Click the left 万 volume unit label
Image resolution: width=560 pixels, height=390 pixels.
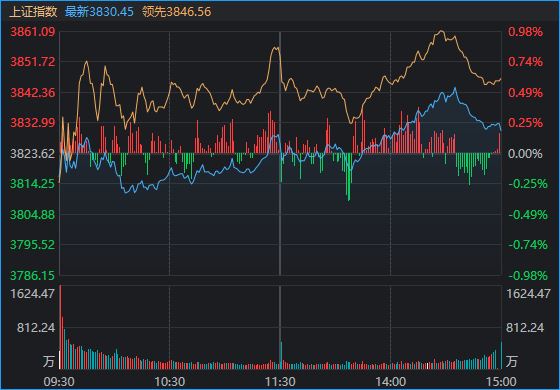click(x=49, y=361)
